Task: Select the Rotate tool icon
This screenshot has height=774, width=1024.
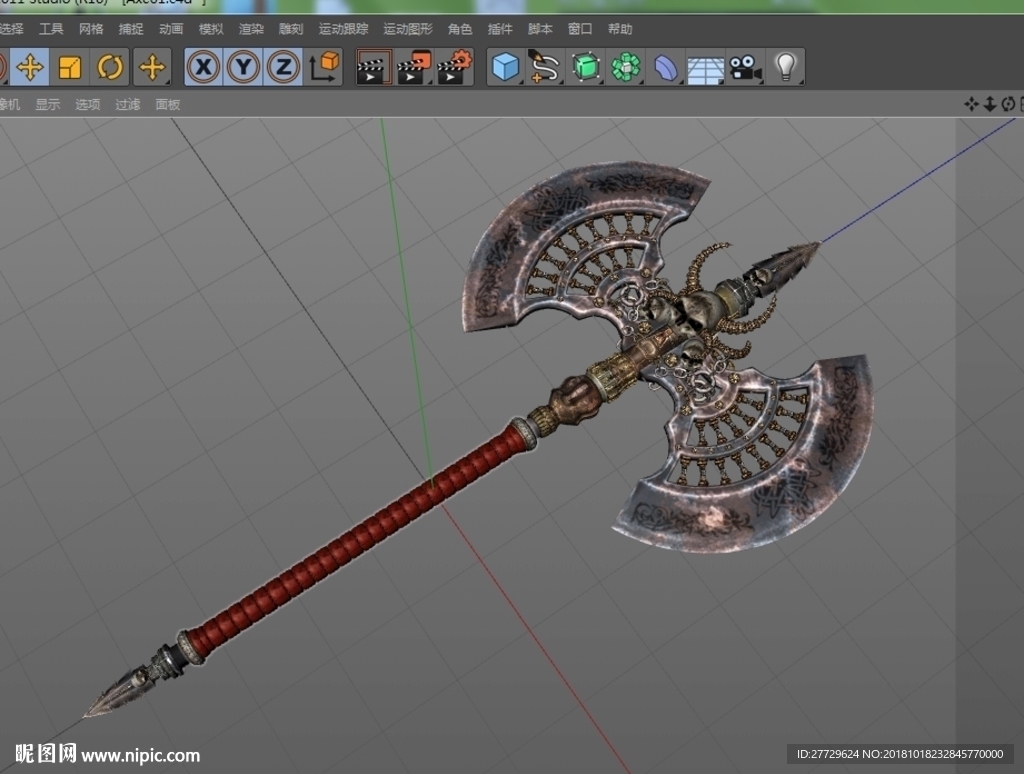Action: (x=109, y=67)
